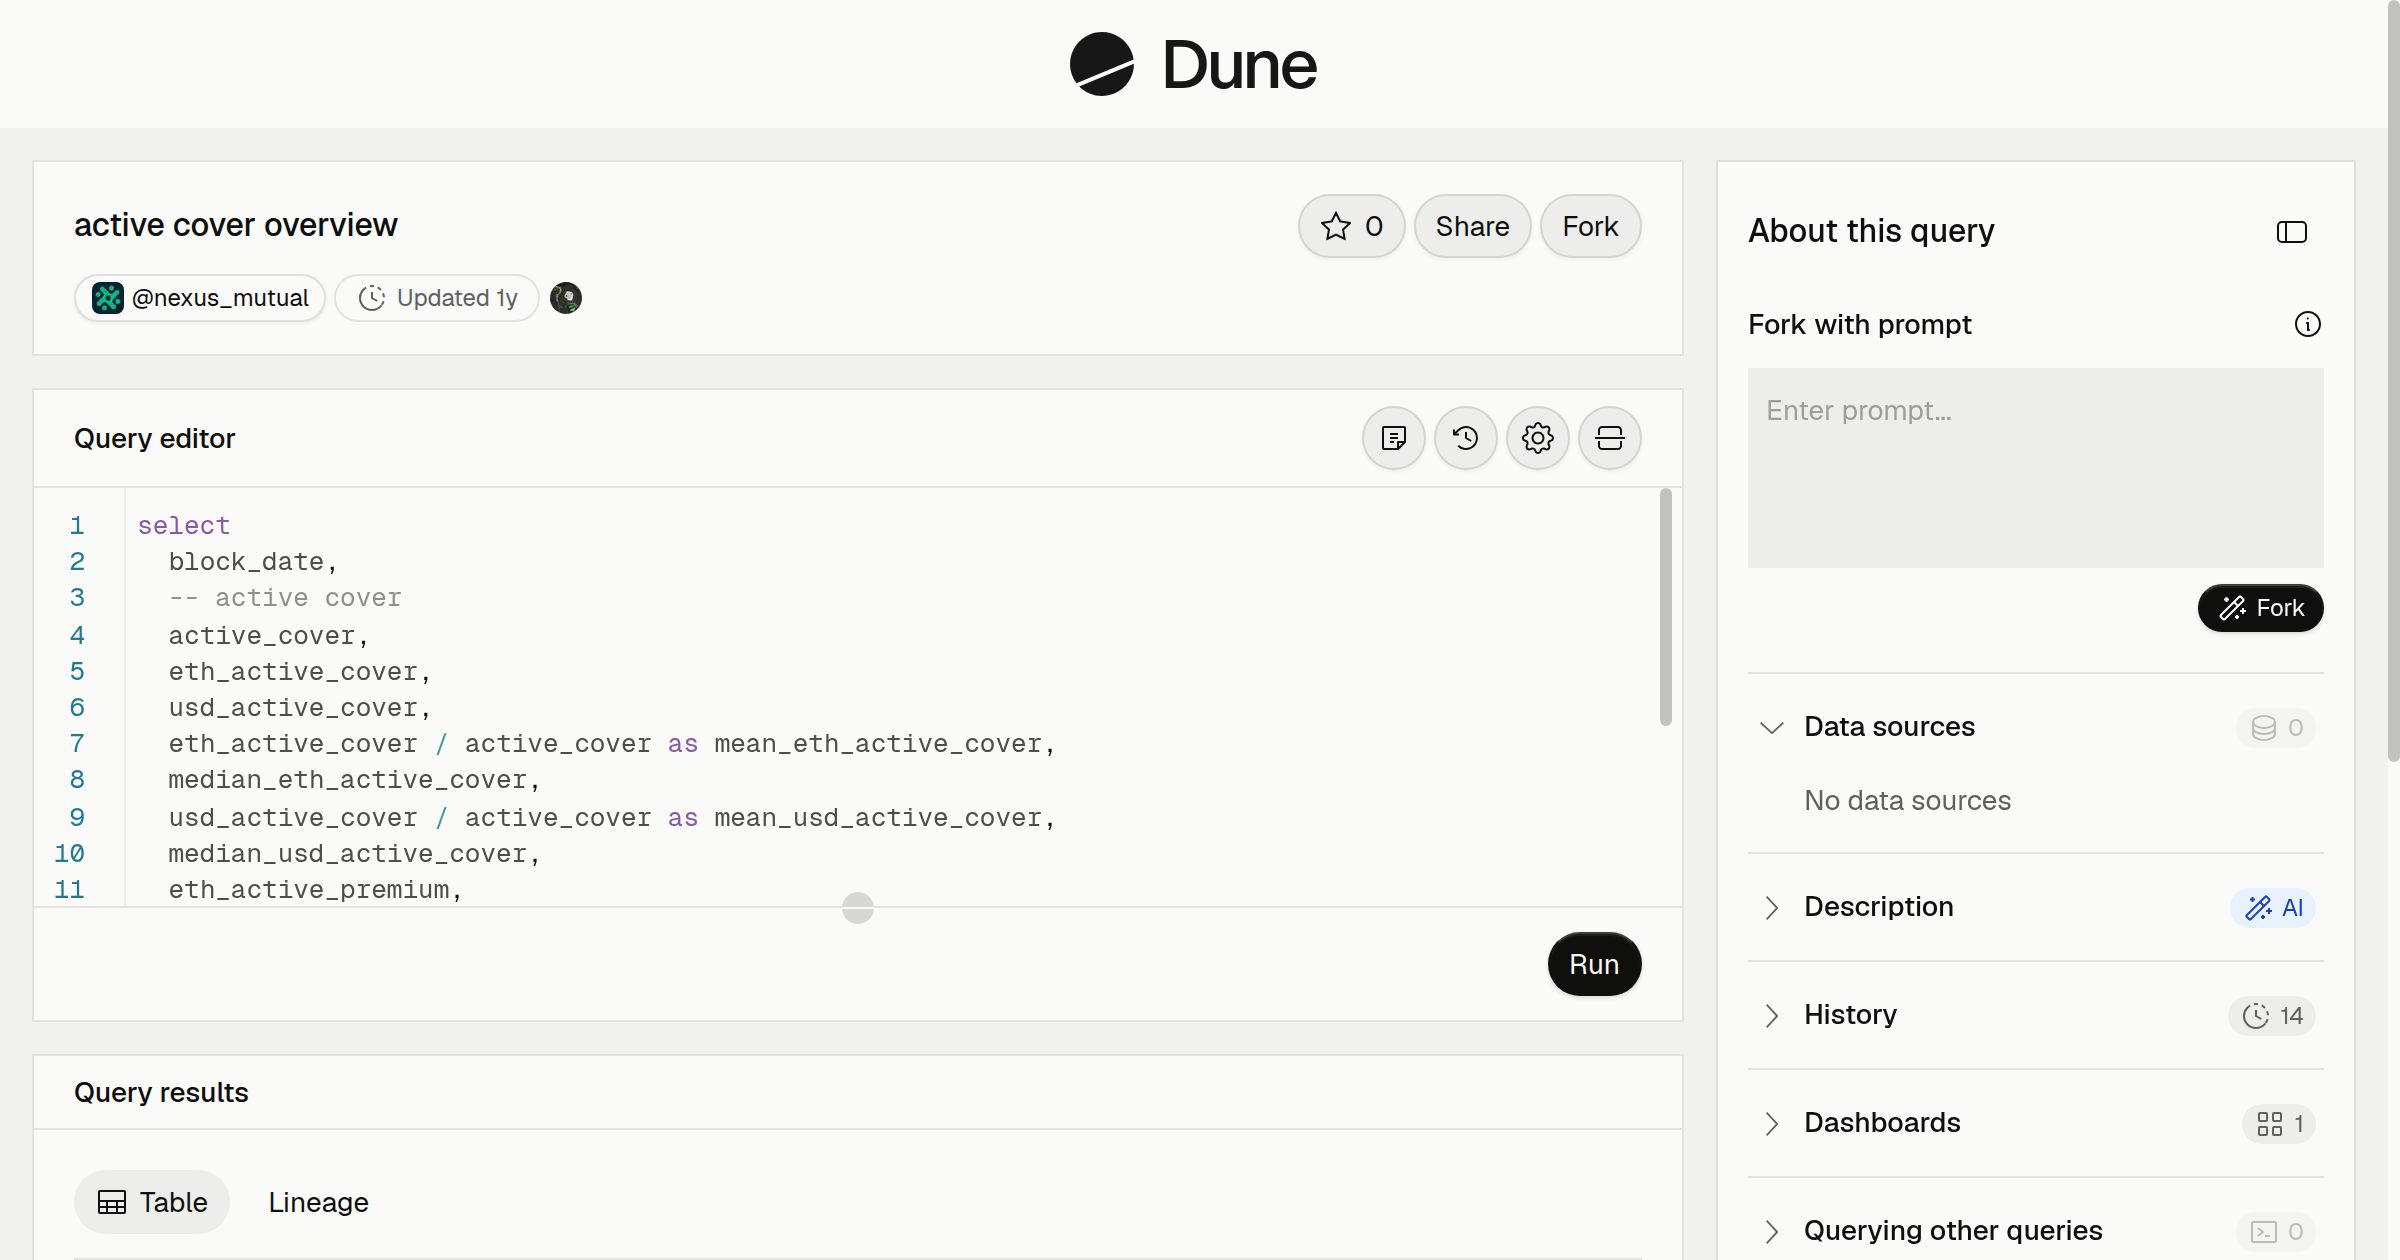Click 'No data sources' text
Screen dimensions: 2400x1260
[x=1907, y=800]
